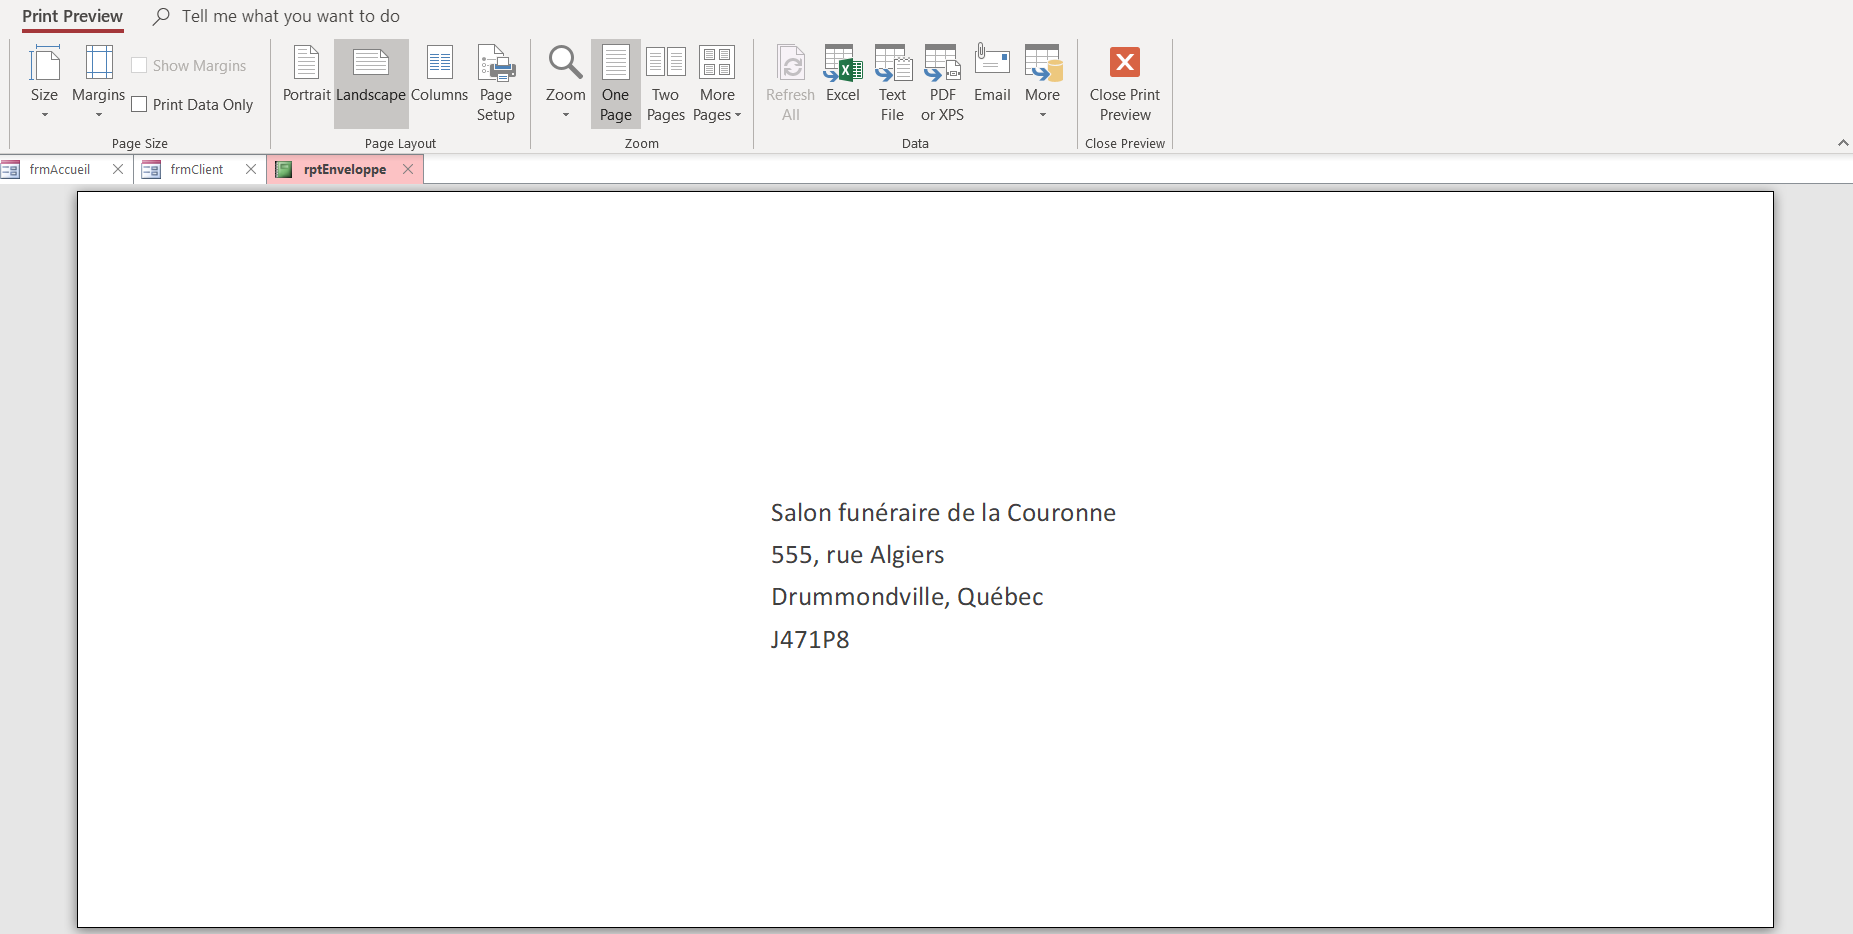This screenshot has width=1853, height=934.
Task: Toggle One Page view mode
Action: [x=615, y=83]
